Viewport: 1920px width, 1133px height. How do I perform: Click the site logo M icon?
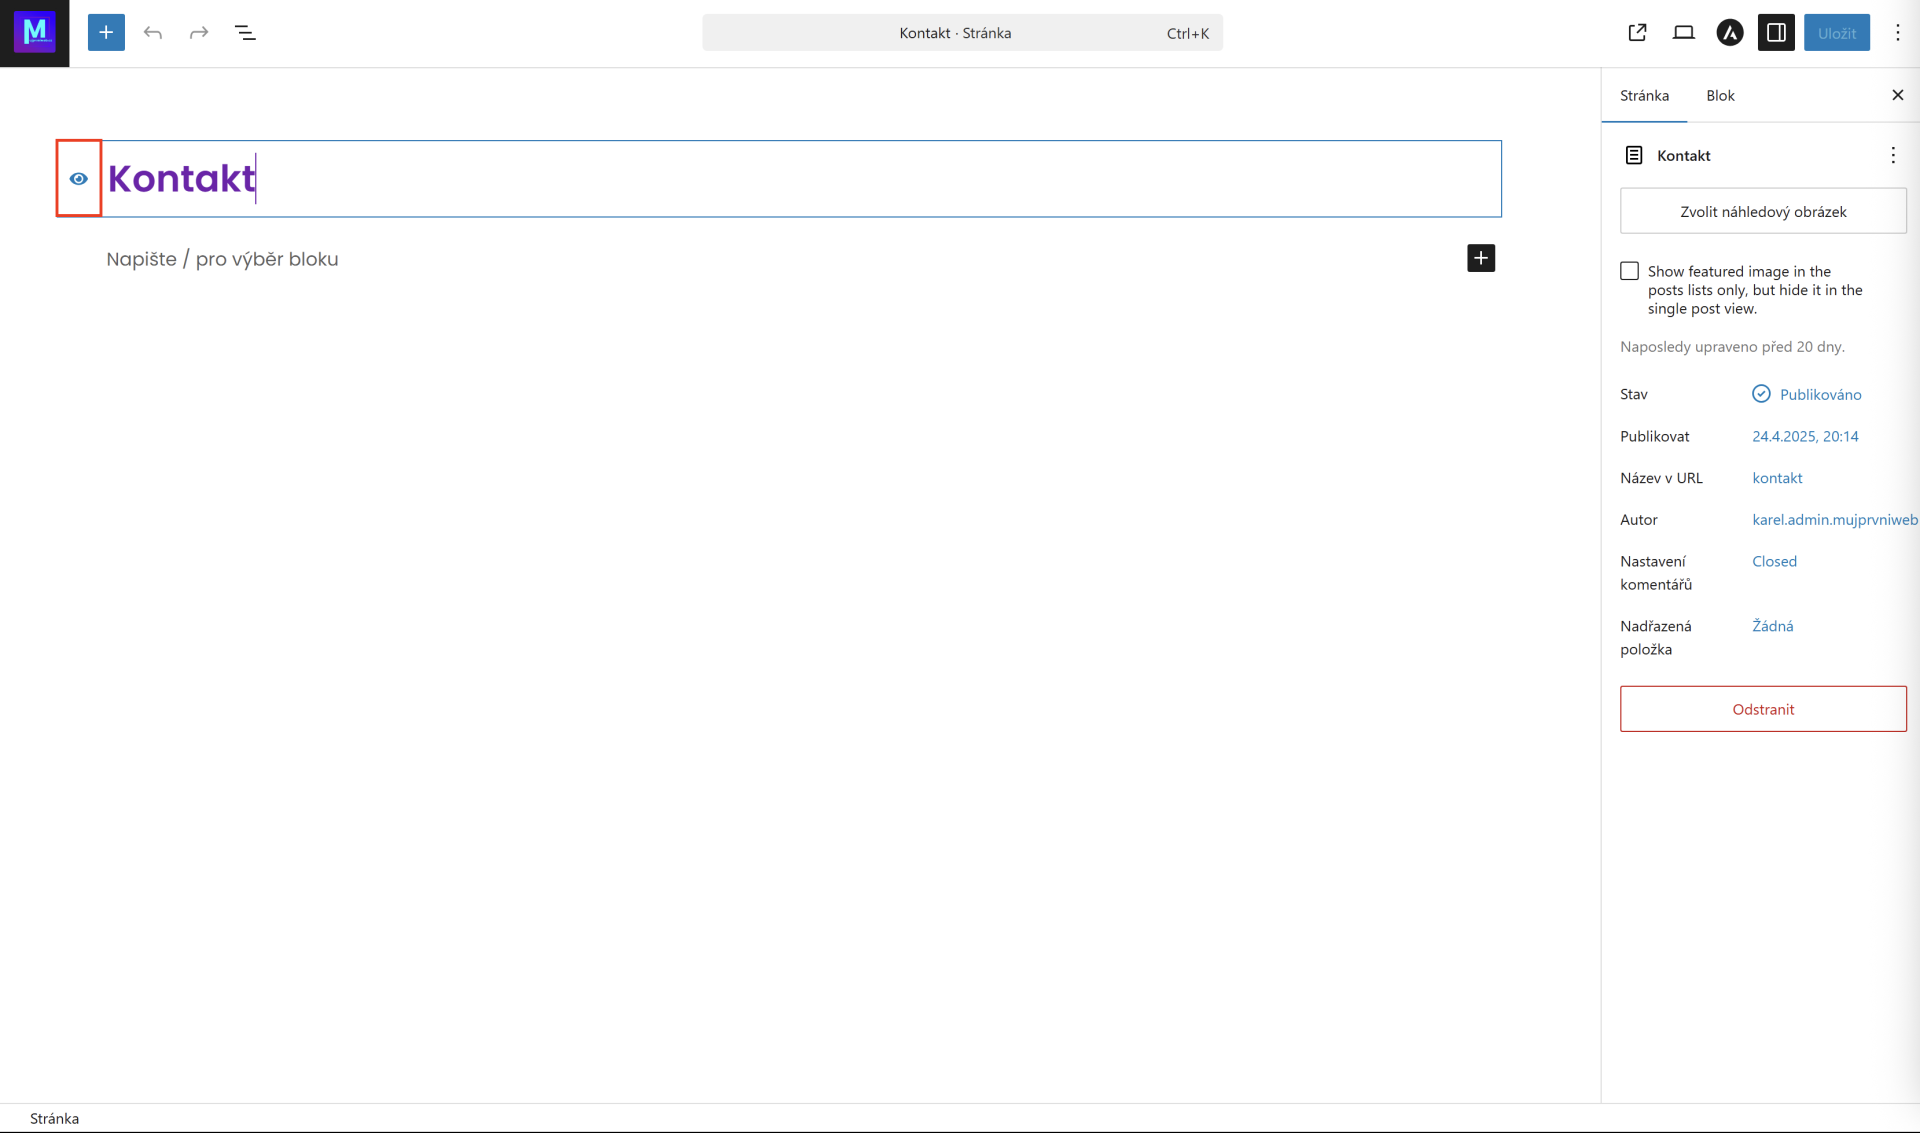click(x=35, y=33)
